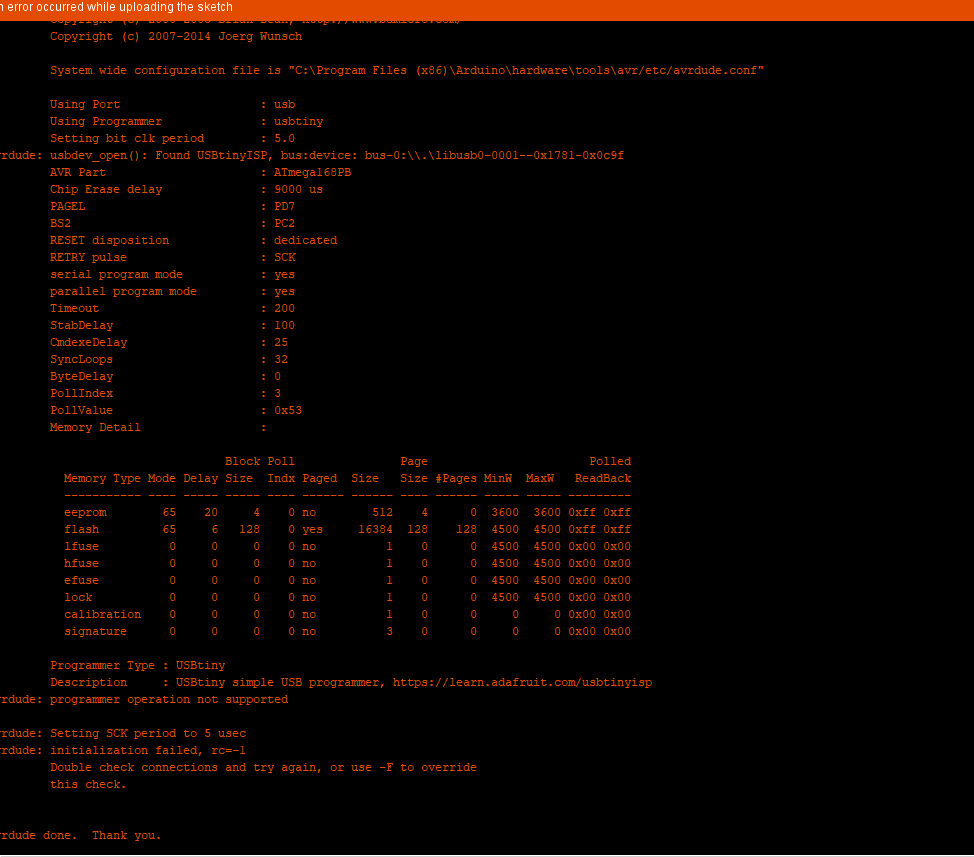Click the Timeout value 200
This screenshot has height=857, width=974.
point(284,309)
